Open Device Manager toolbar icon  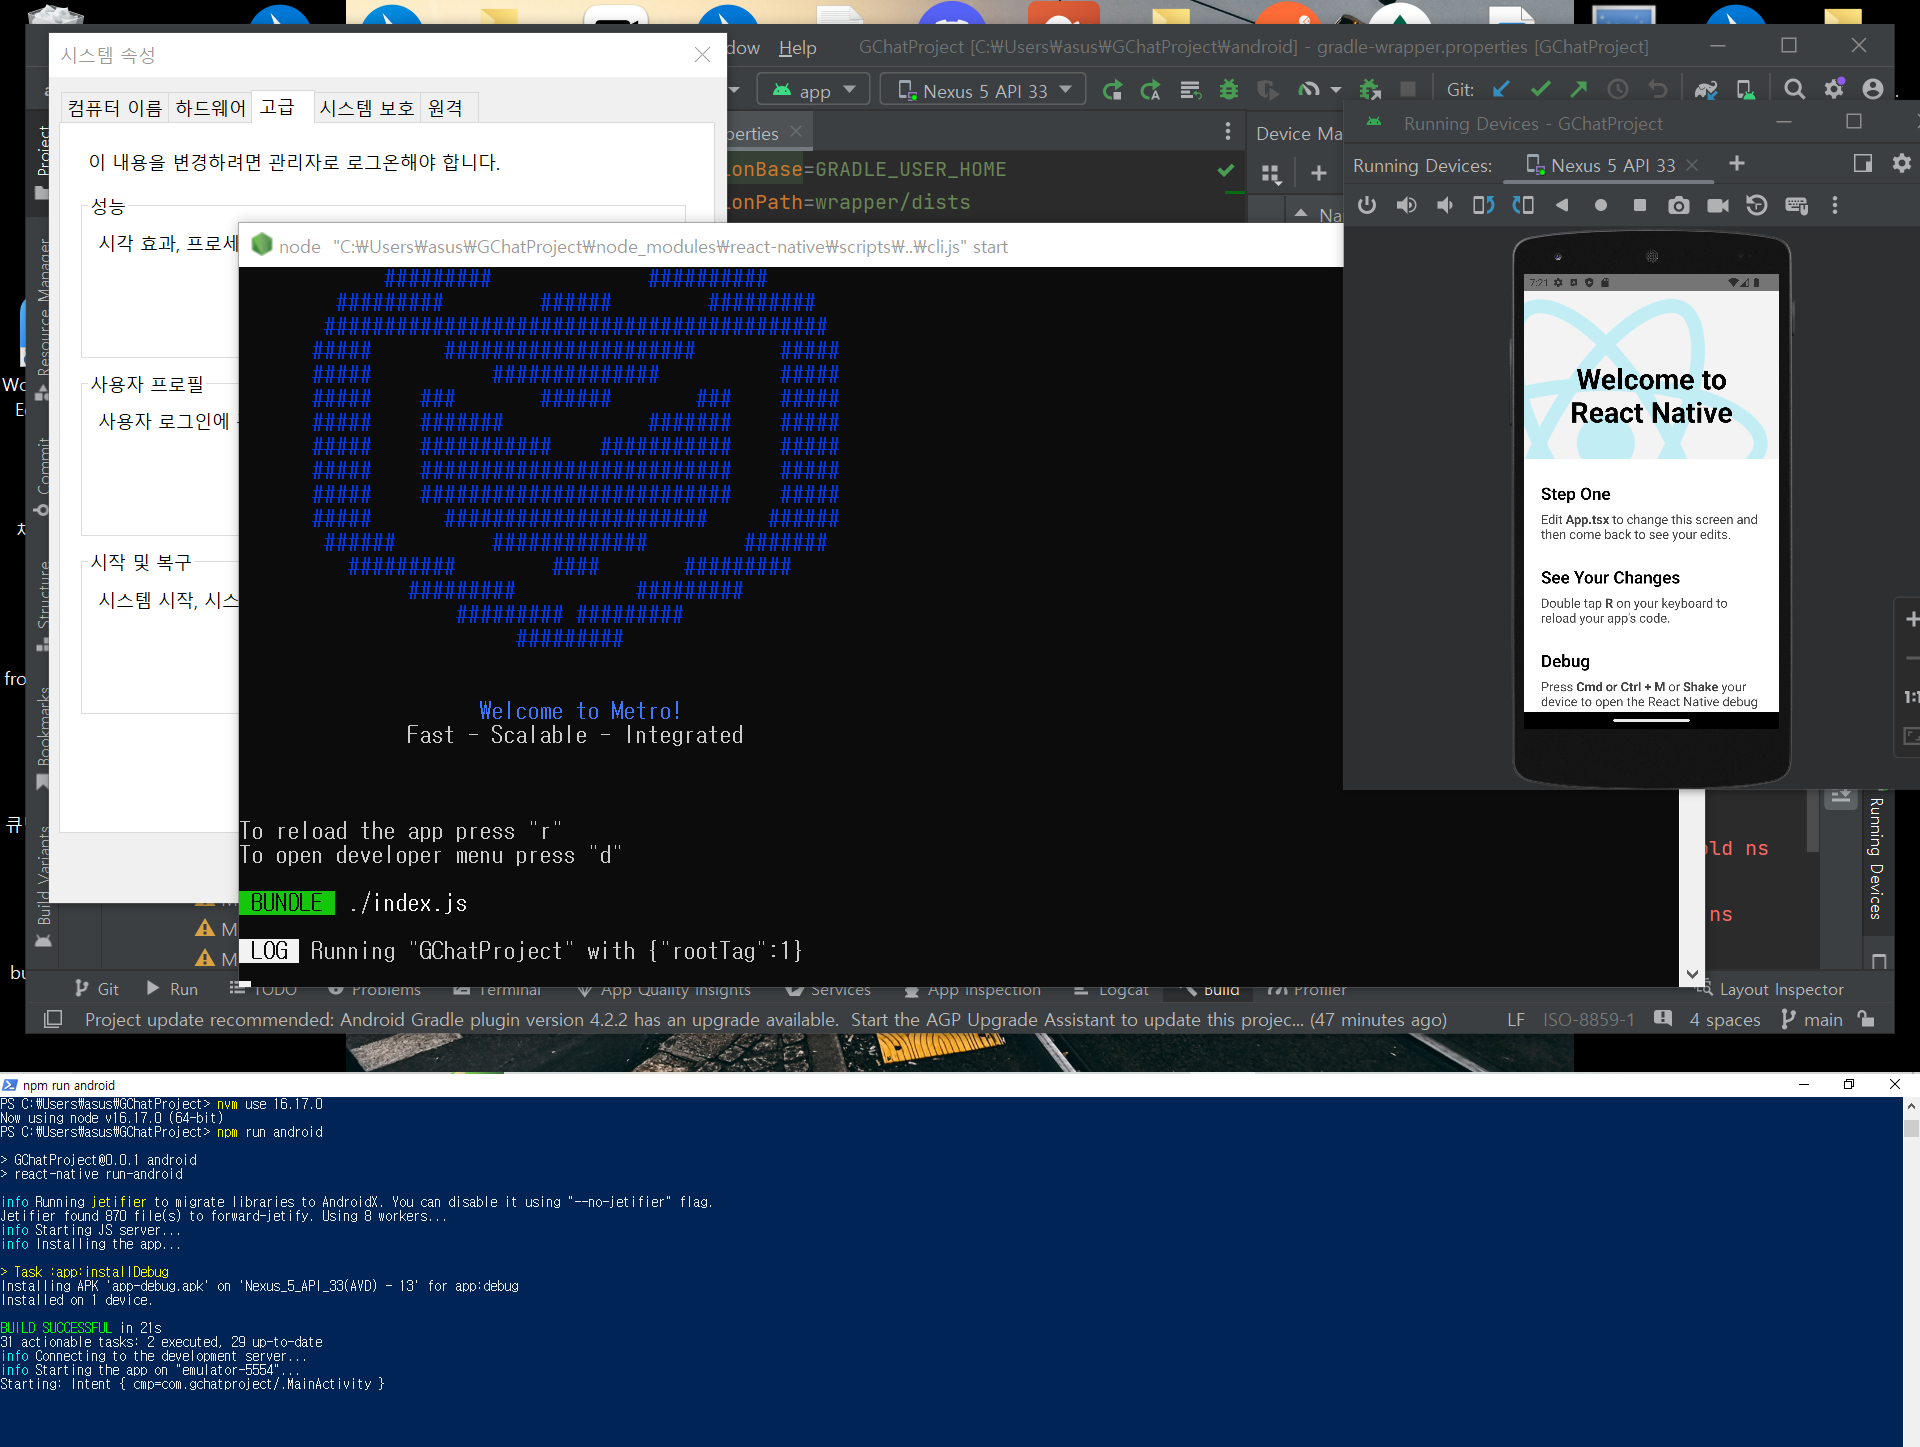[1746, 90]
